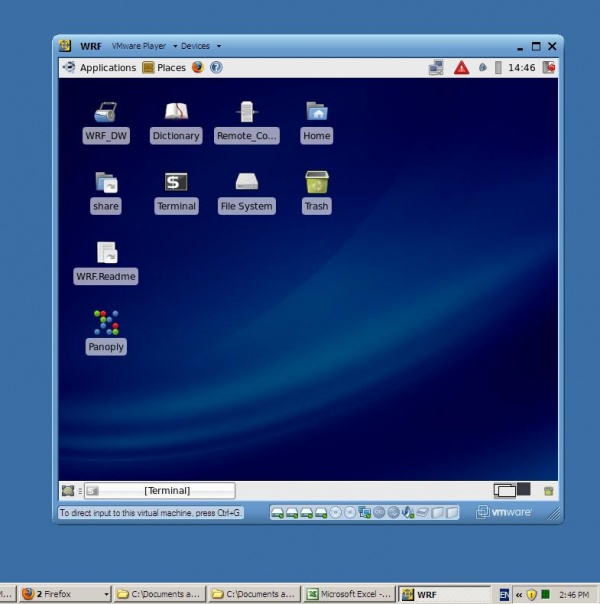Expand the Firefox taskbar group dropdown
600x604 pixels.
[x=106, y=594]
